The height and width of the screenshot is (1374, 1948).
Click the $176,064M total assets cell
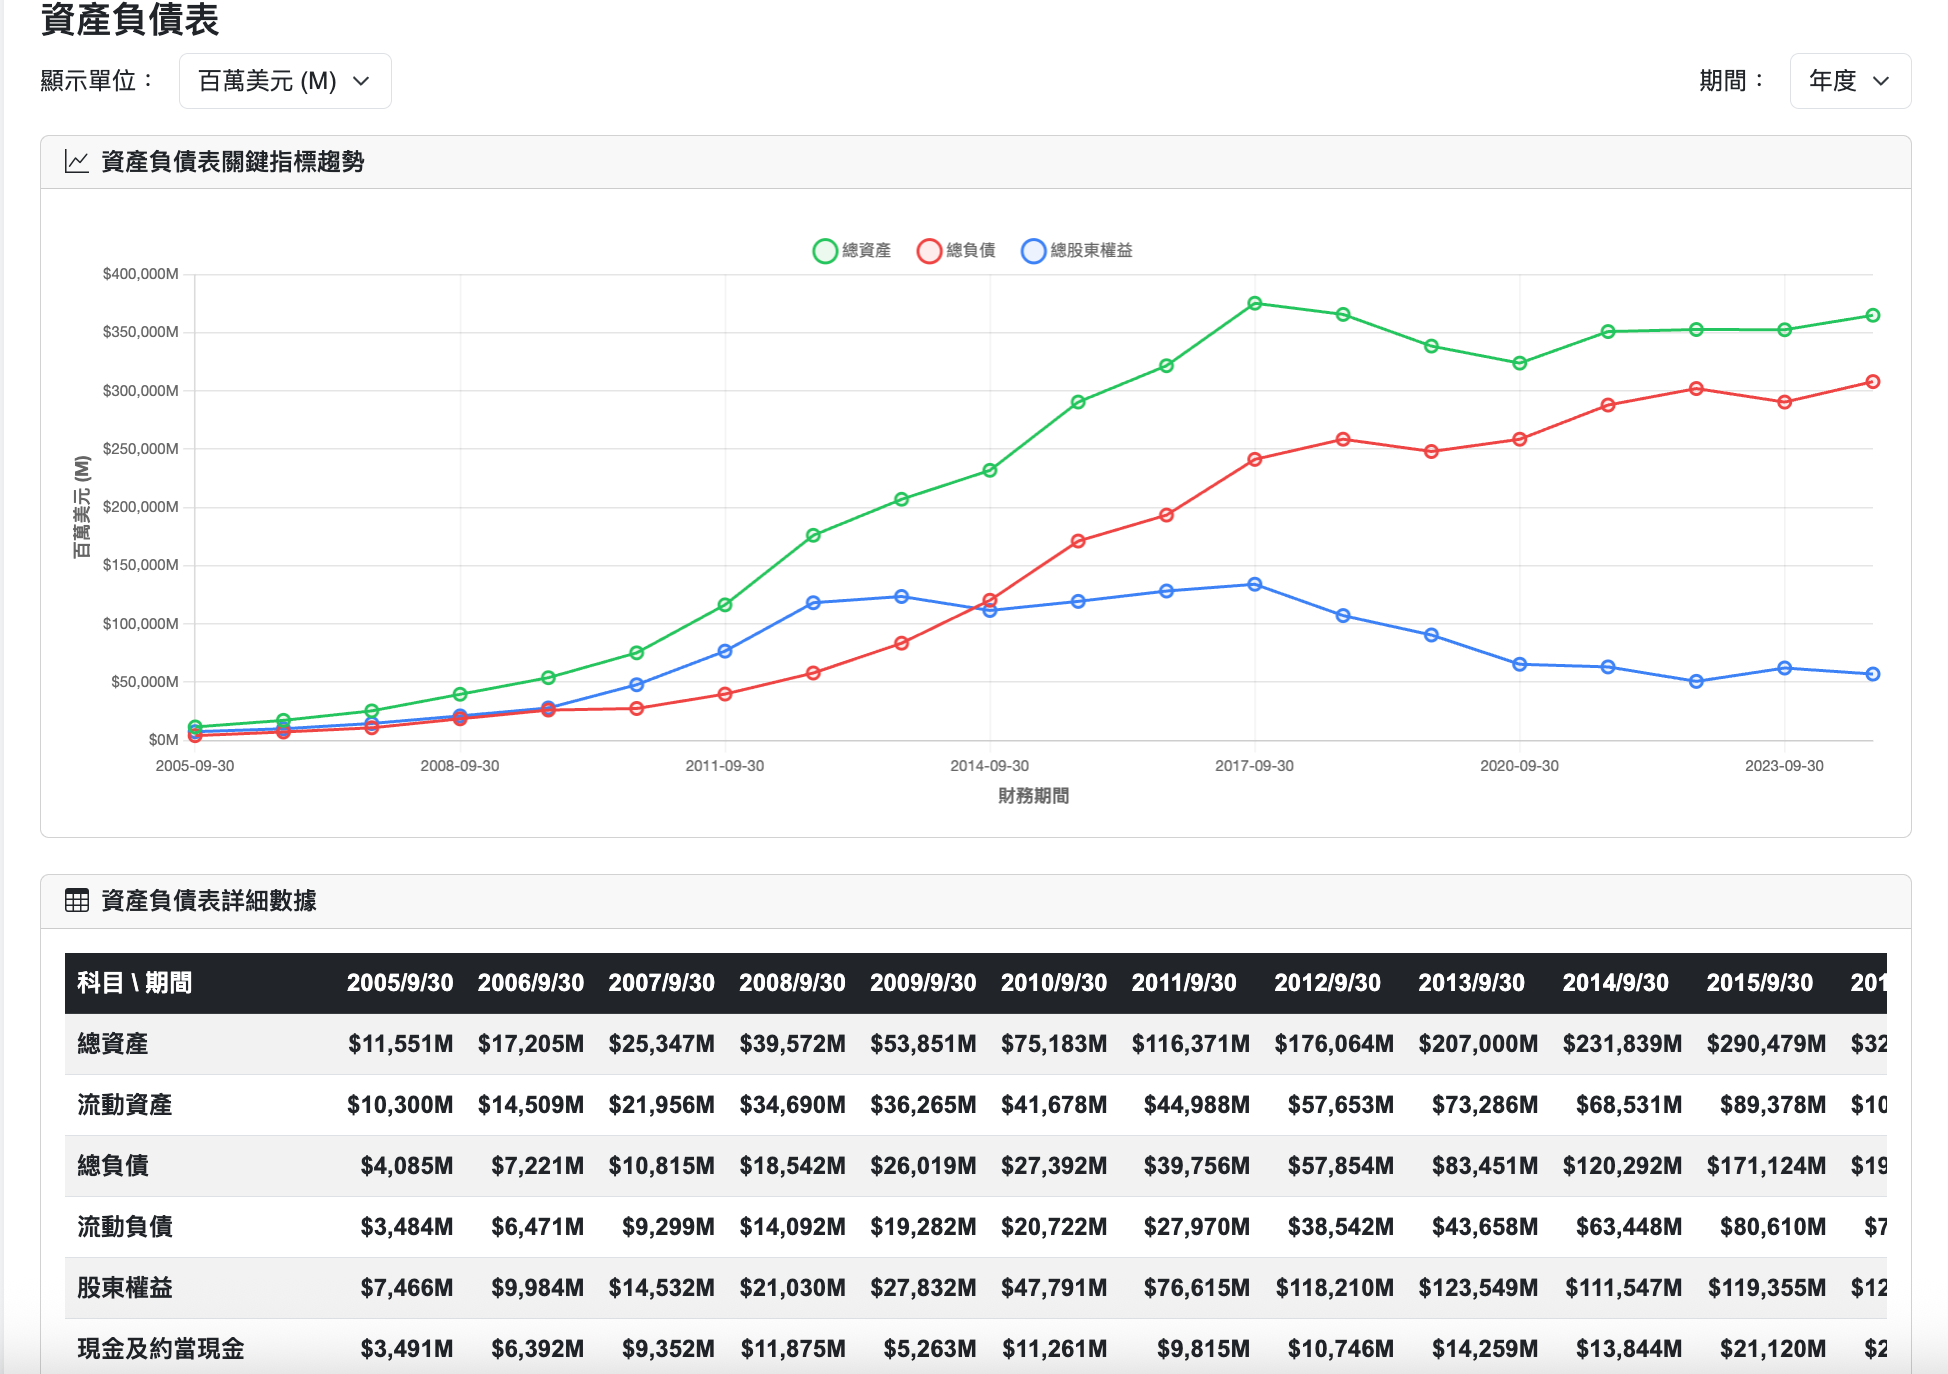(x=1333, y=1044)
